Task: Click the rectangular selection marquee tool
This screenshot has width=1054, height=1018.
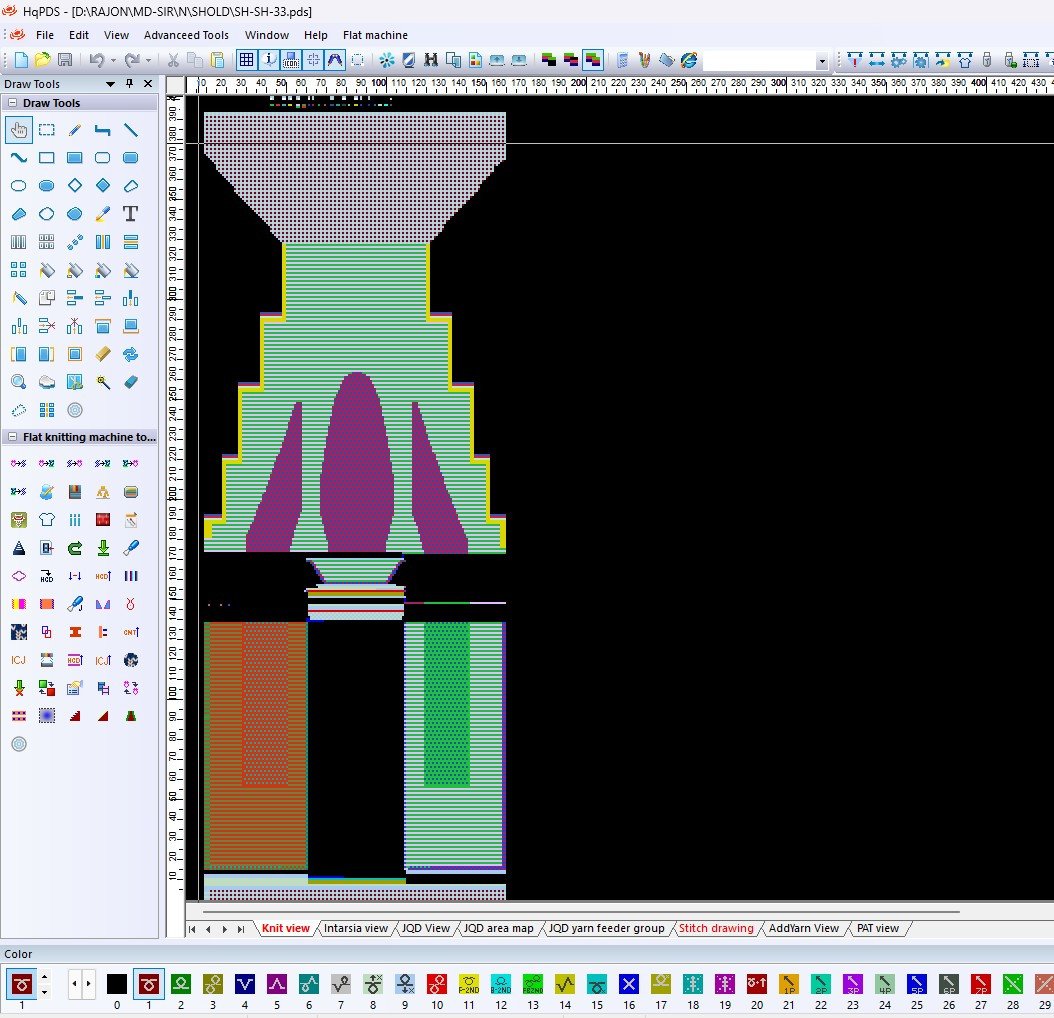Action: pos(46,130)
